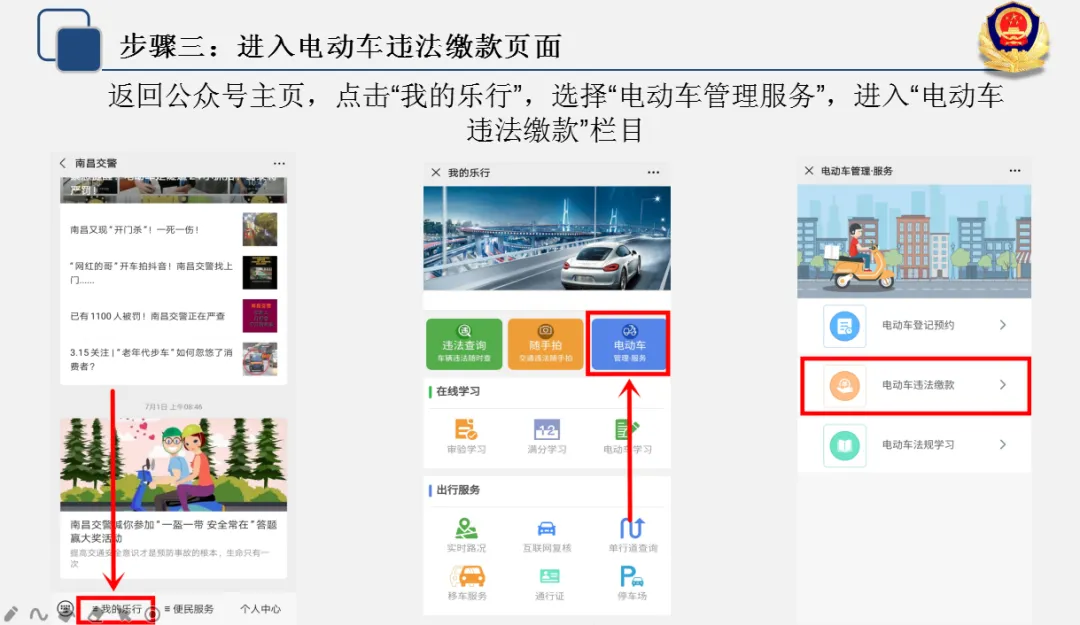This screenshot has height=625, width=1080.
Task: Open 停车场 parking icon
Action: point(632,576)
